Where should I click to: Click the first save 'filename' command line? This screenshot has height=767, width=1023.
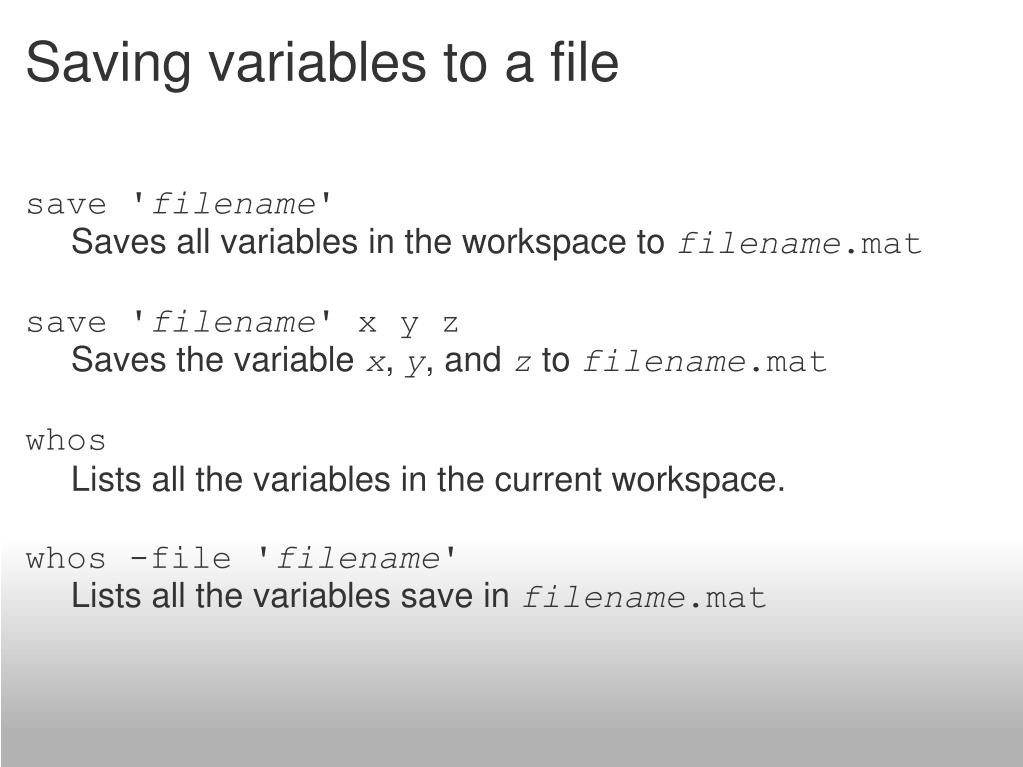tap(179, 204)
